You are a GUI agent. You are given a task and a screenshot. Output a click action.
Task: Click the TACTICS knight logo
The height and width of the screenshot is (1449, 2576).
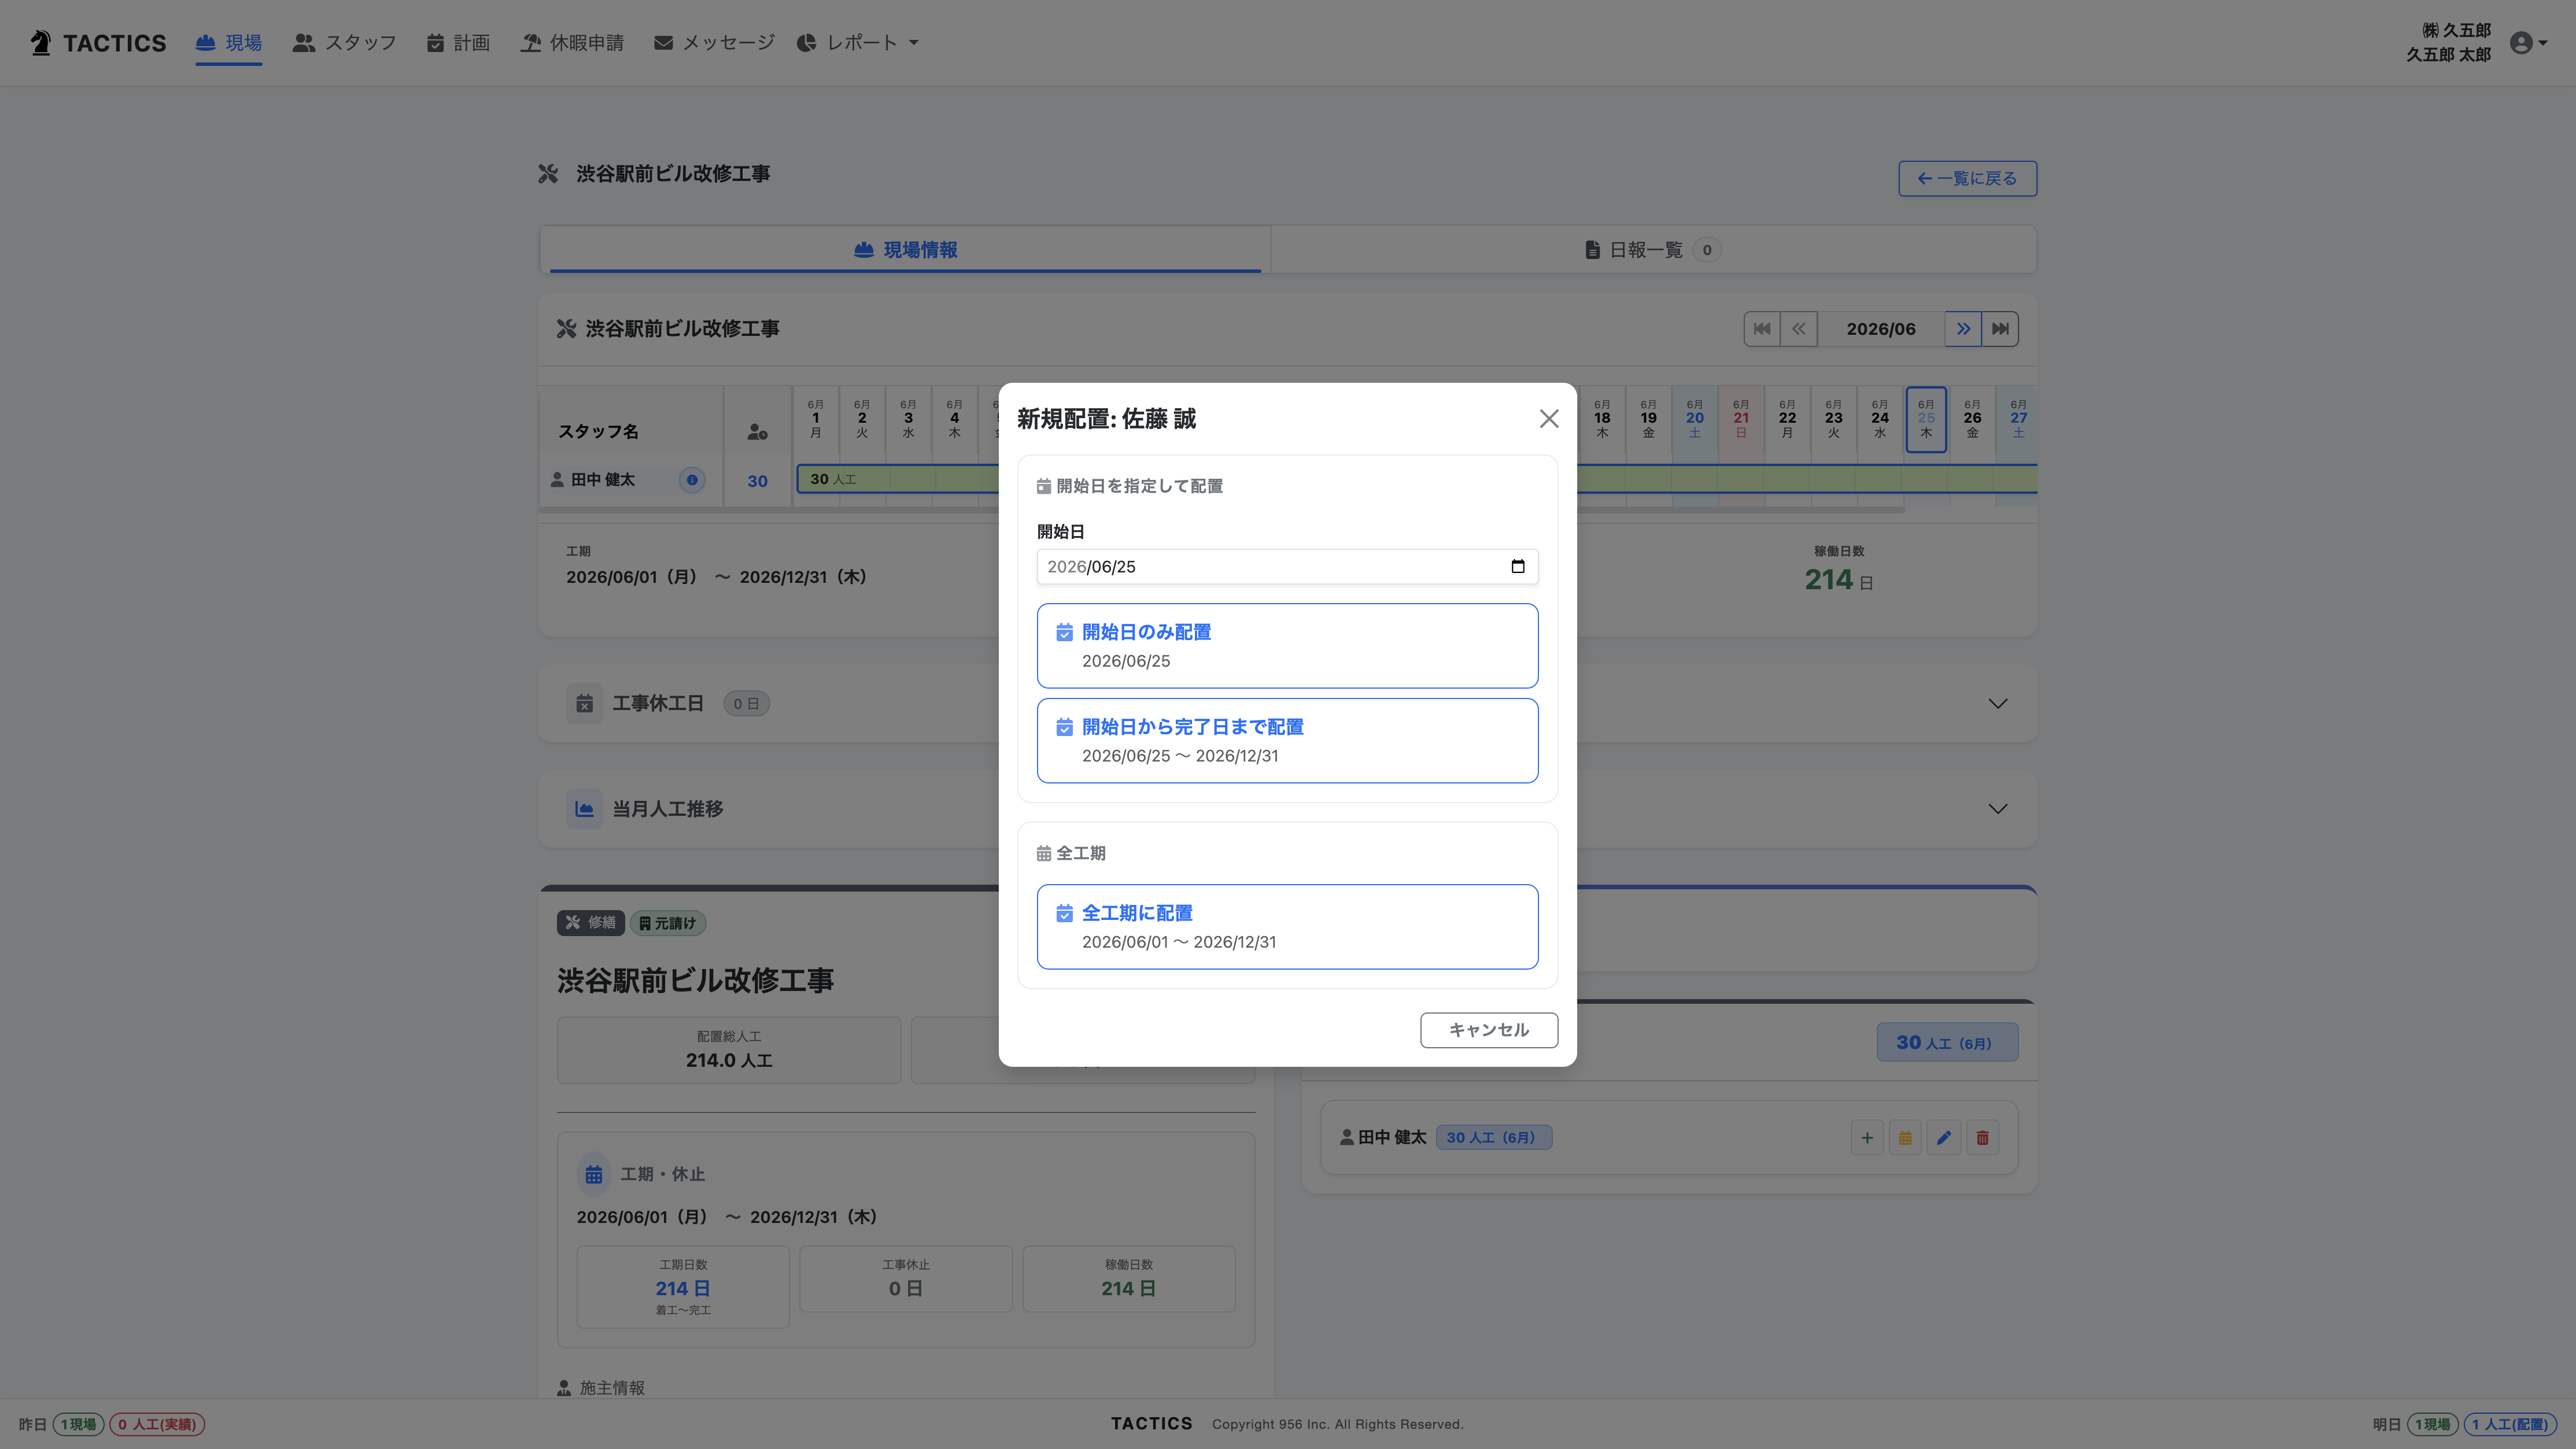(x=41, y=43)
